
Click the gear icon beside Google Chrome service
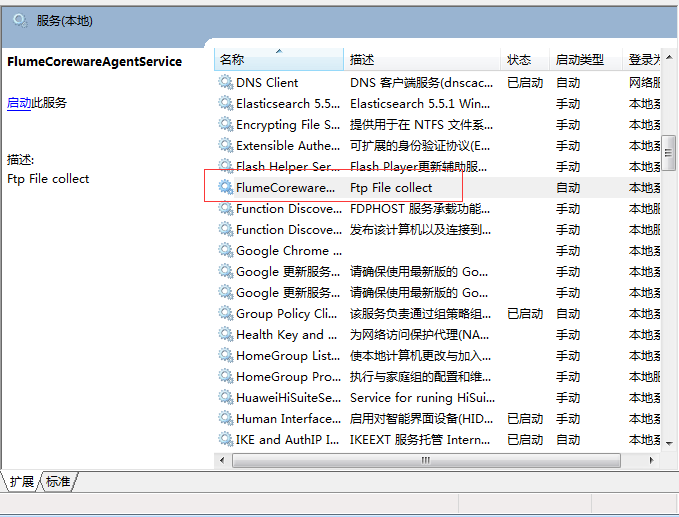pos(226,250)
